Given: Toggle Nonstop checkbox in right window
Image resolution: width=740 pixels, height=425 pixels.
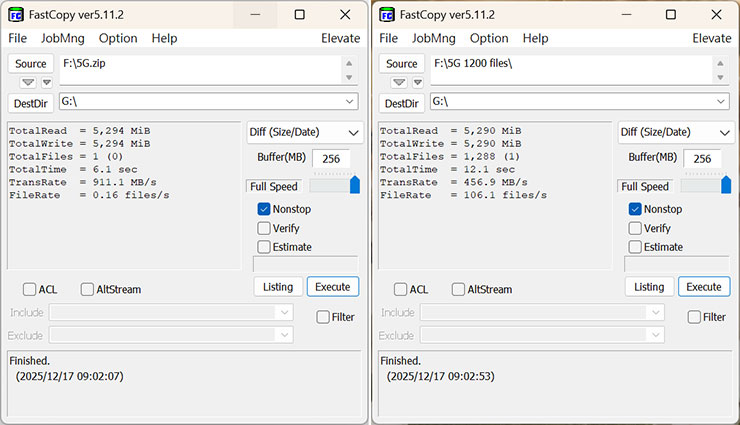Looking at the screenshot, I should click(x=635, y=209).
